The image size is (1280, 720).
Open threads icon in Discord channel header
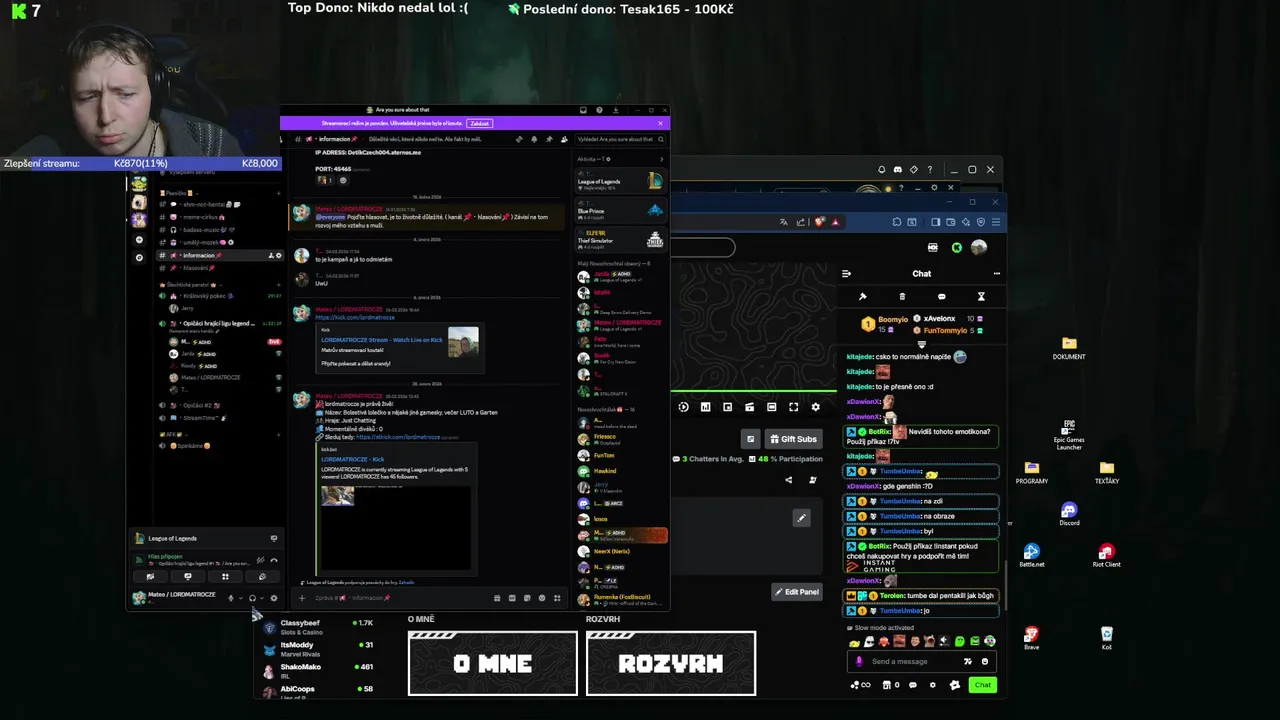519,139
